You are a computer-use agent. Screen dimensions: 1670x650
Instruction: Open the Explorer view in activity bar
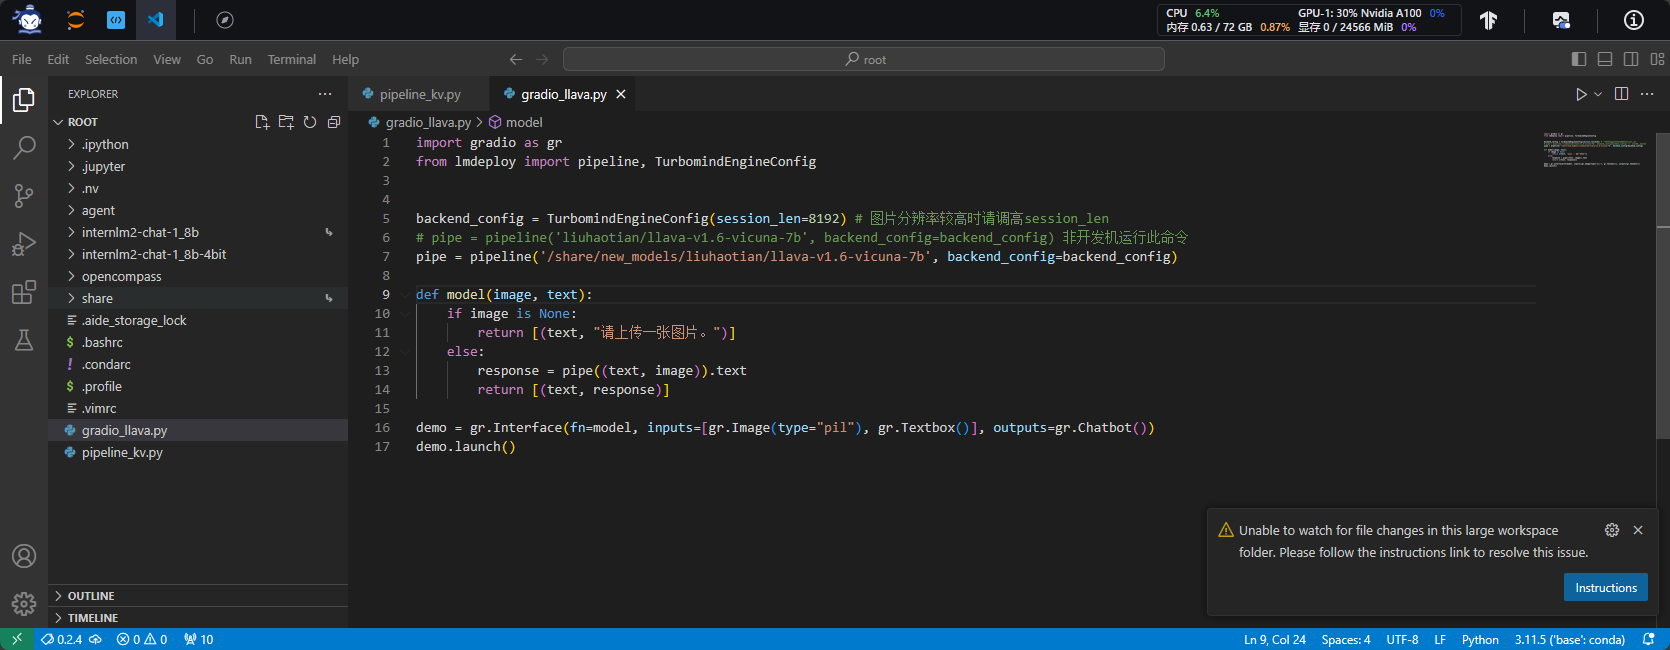pos(24,100)
